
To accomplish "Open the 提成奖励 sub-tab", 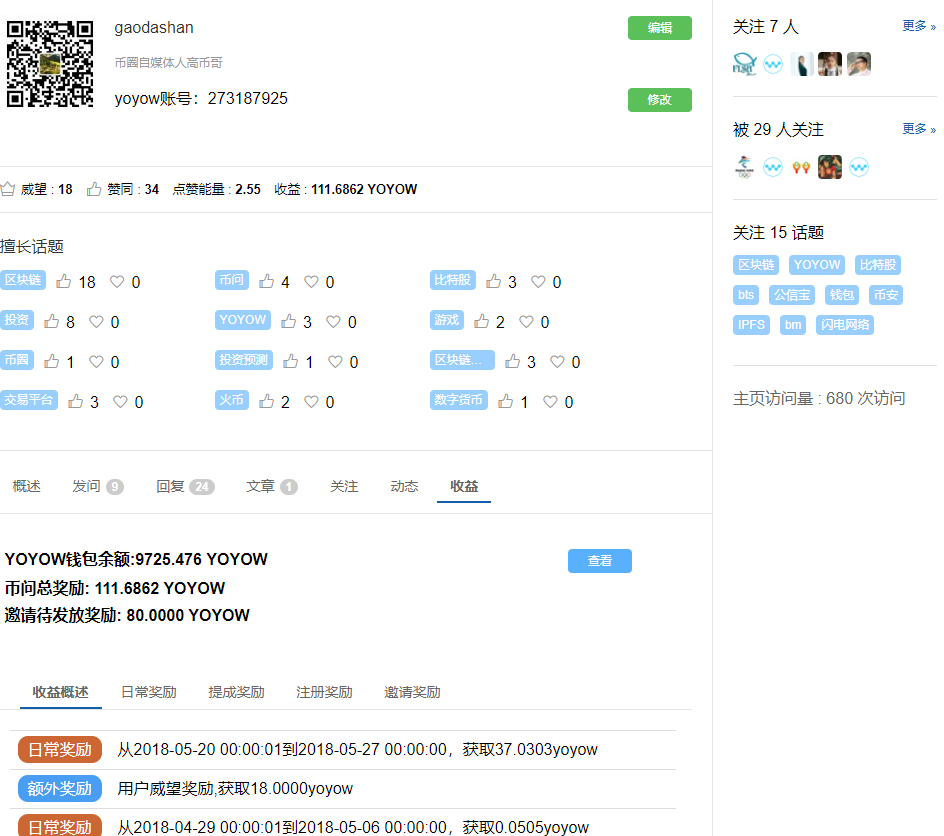I will pos(237,692).
